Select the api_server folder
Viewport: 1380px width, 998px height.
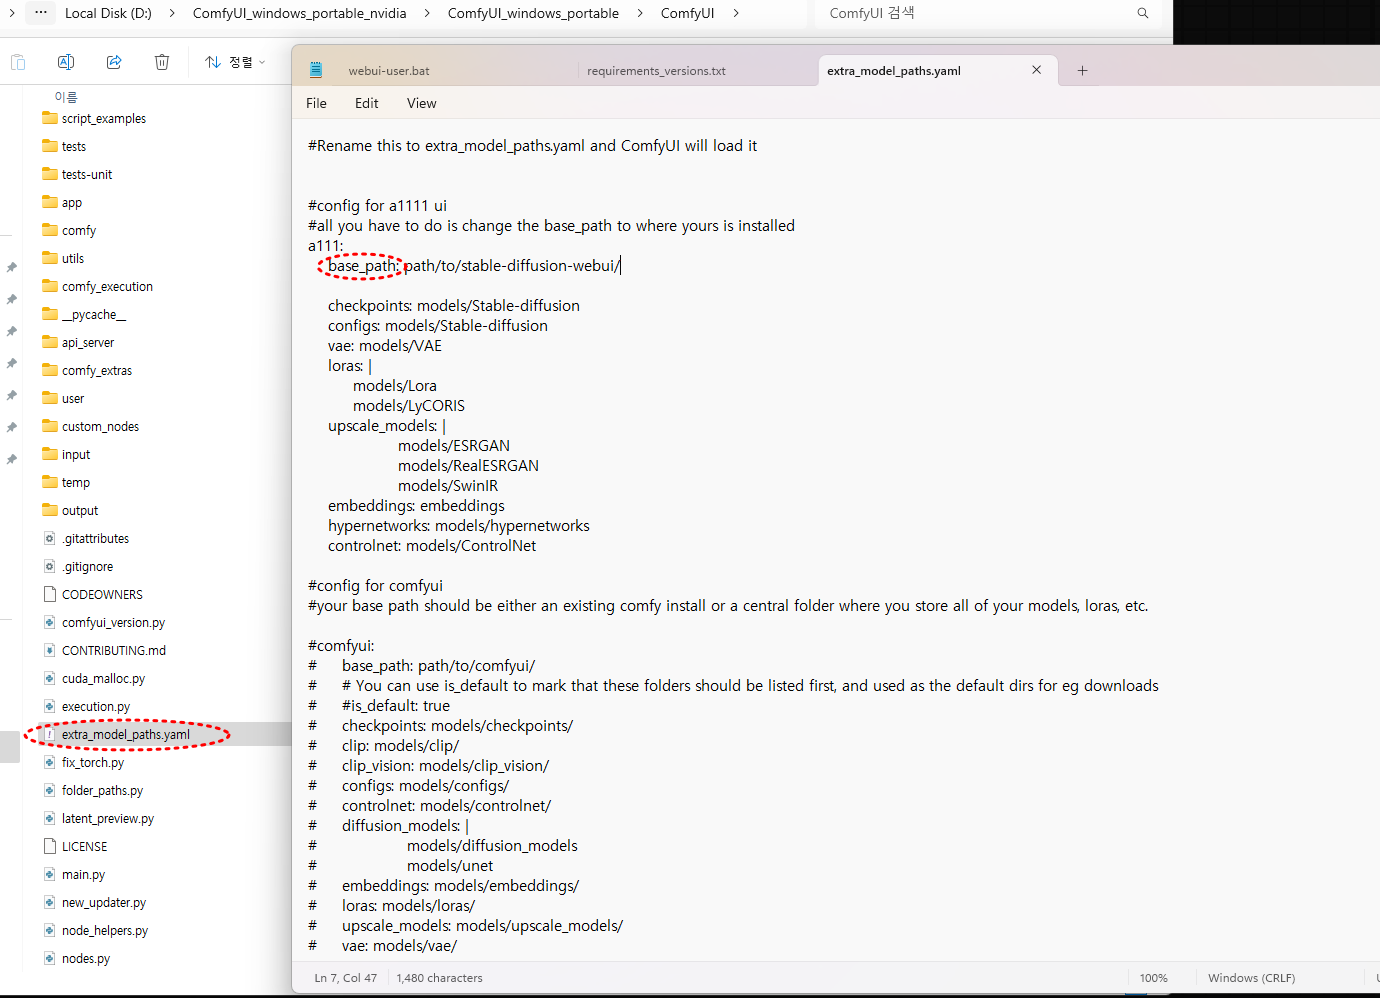click(88, 342)
